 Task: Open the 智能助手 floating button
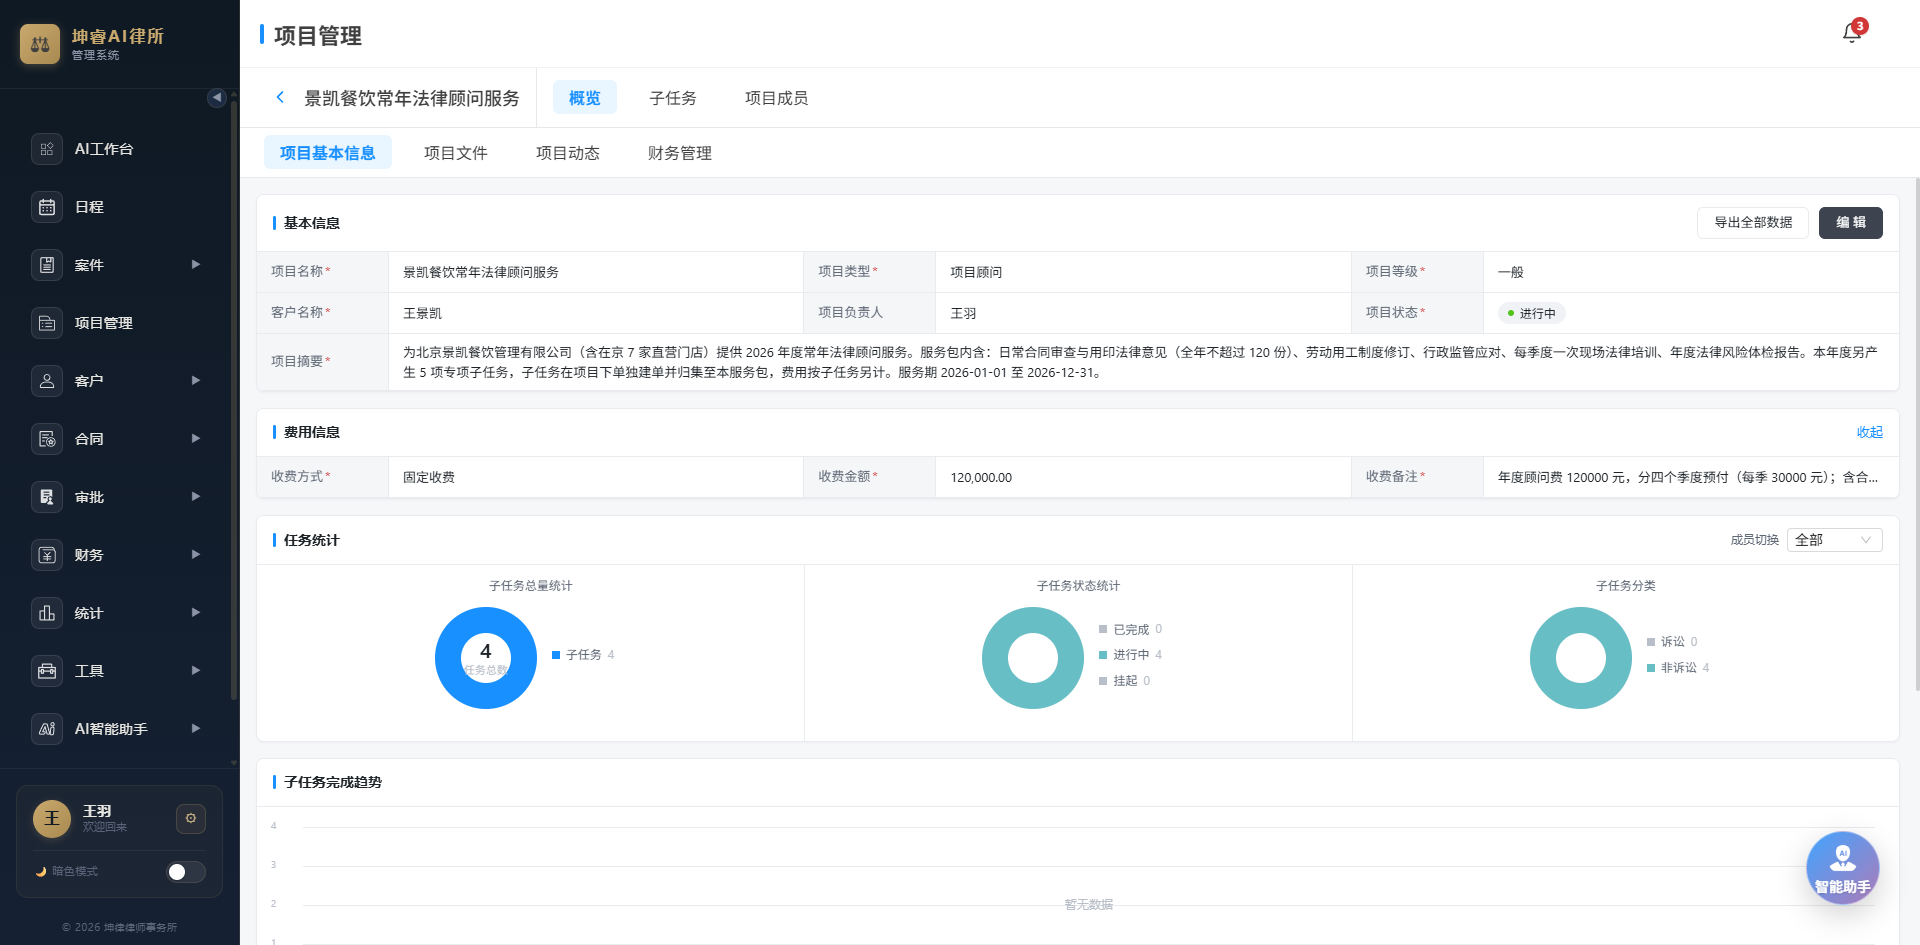[1842, 868]
